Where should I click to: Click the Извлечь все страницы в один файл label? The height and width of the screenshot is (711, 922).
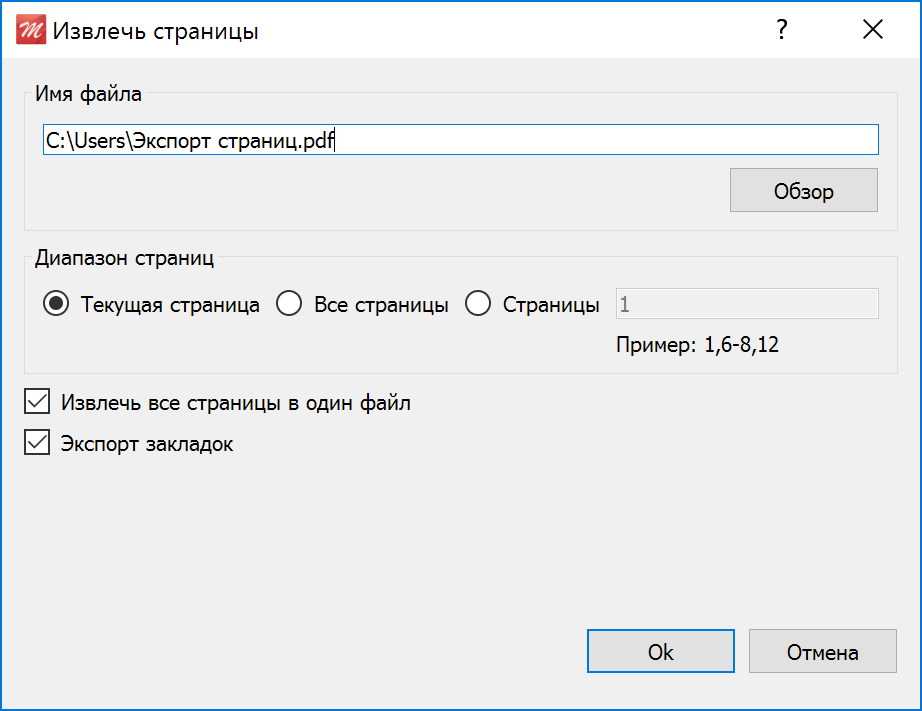click(236, 403)
